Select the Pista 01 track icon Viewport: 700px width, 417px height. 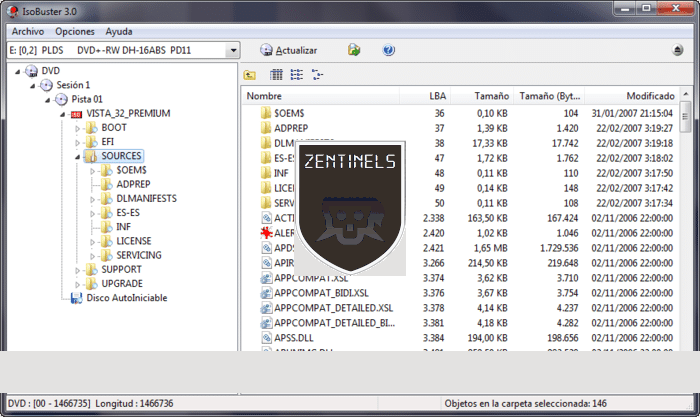point(61,99)
